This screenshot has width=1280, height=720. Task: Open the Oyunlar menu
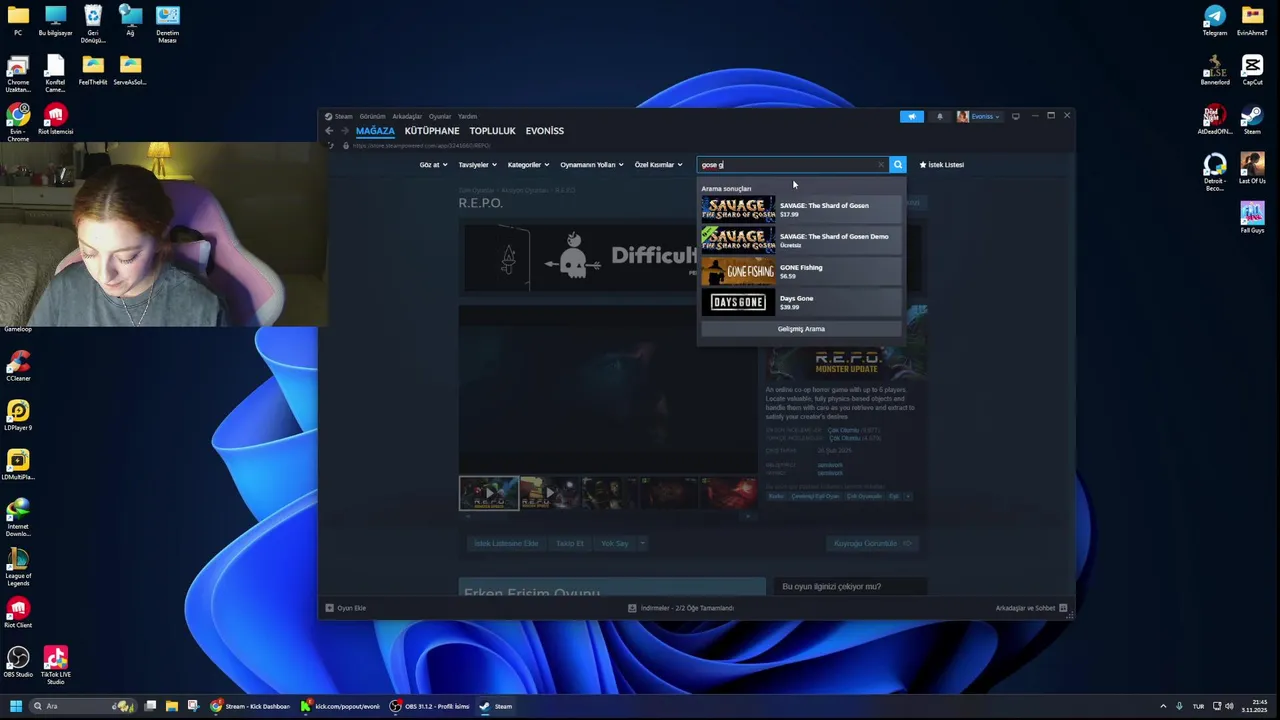(440, 116)
